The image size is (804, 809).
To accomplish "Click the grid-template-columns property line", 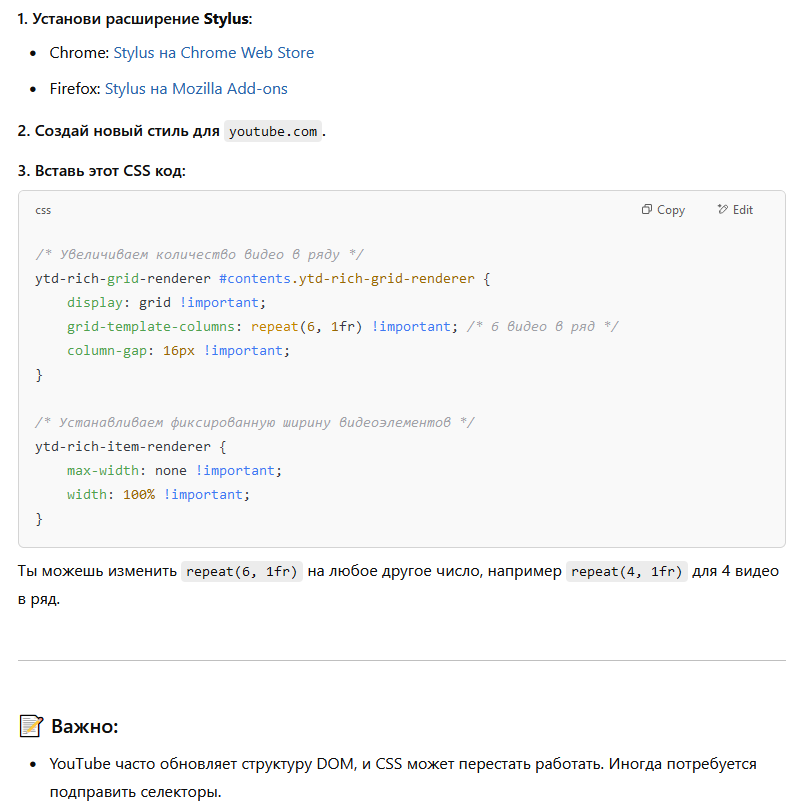I will [343, 327].
